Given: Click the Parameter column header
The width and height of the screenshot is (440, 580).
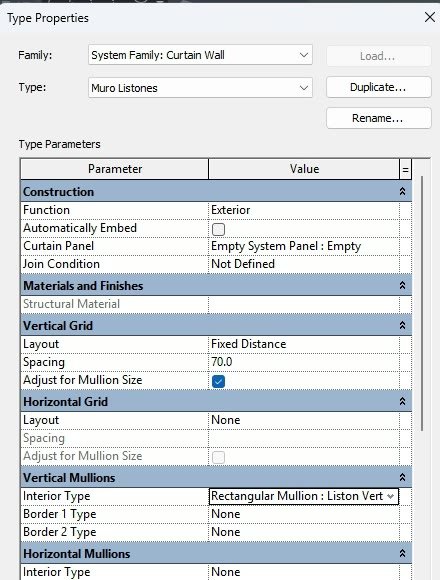Looking at the screenshot, I should (115, 169).
